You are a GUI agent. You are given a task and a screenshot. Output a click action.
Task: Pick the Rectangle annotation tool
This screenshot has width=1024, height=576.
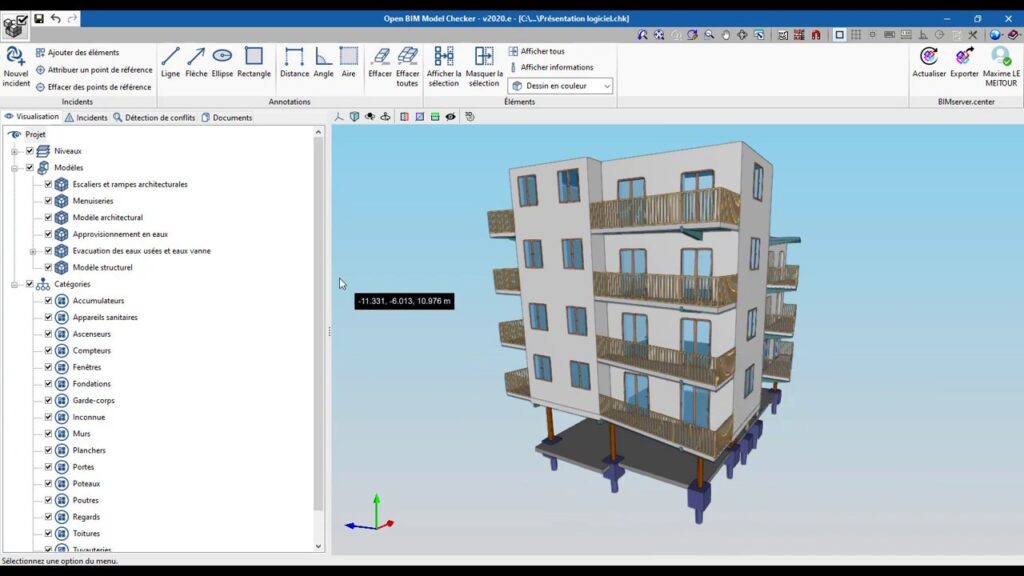(254, 61)
